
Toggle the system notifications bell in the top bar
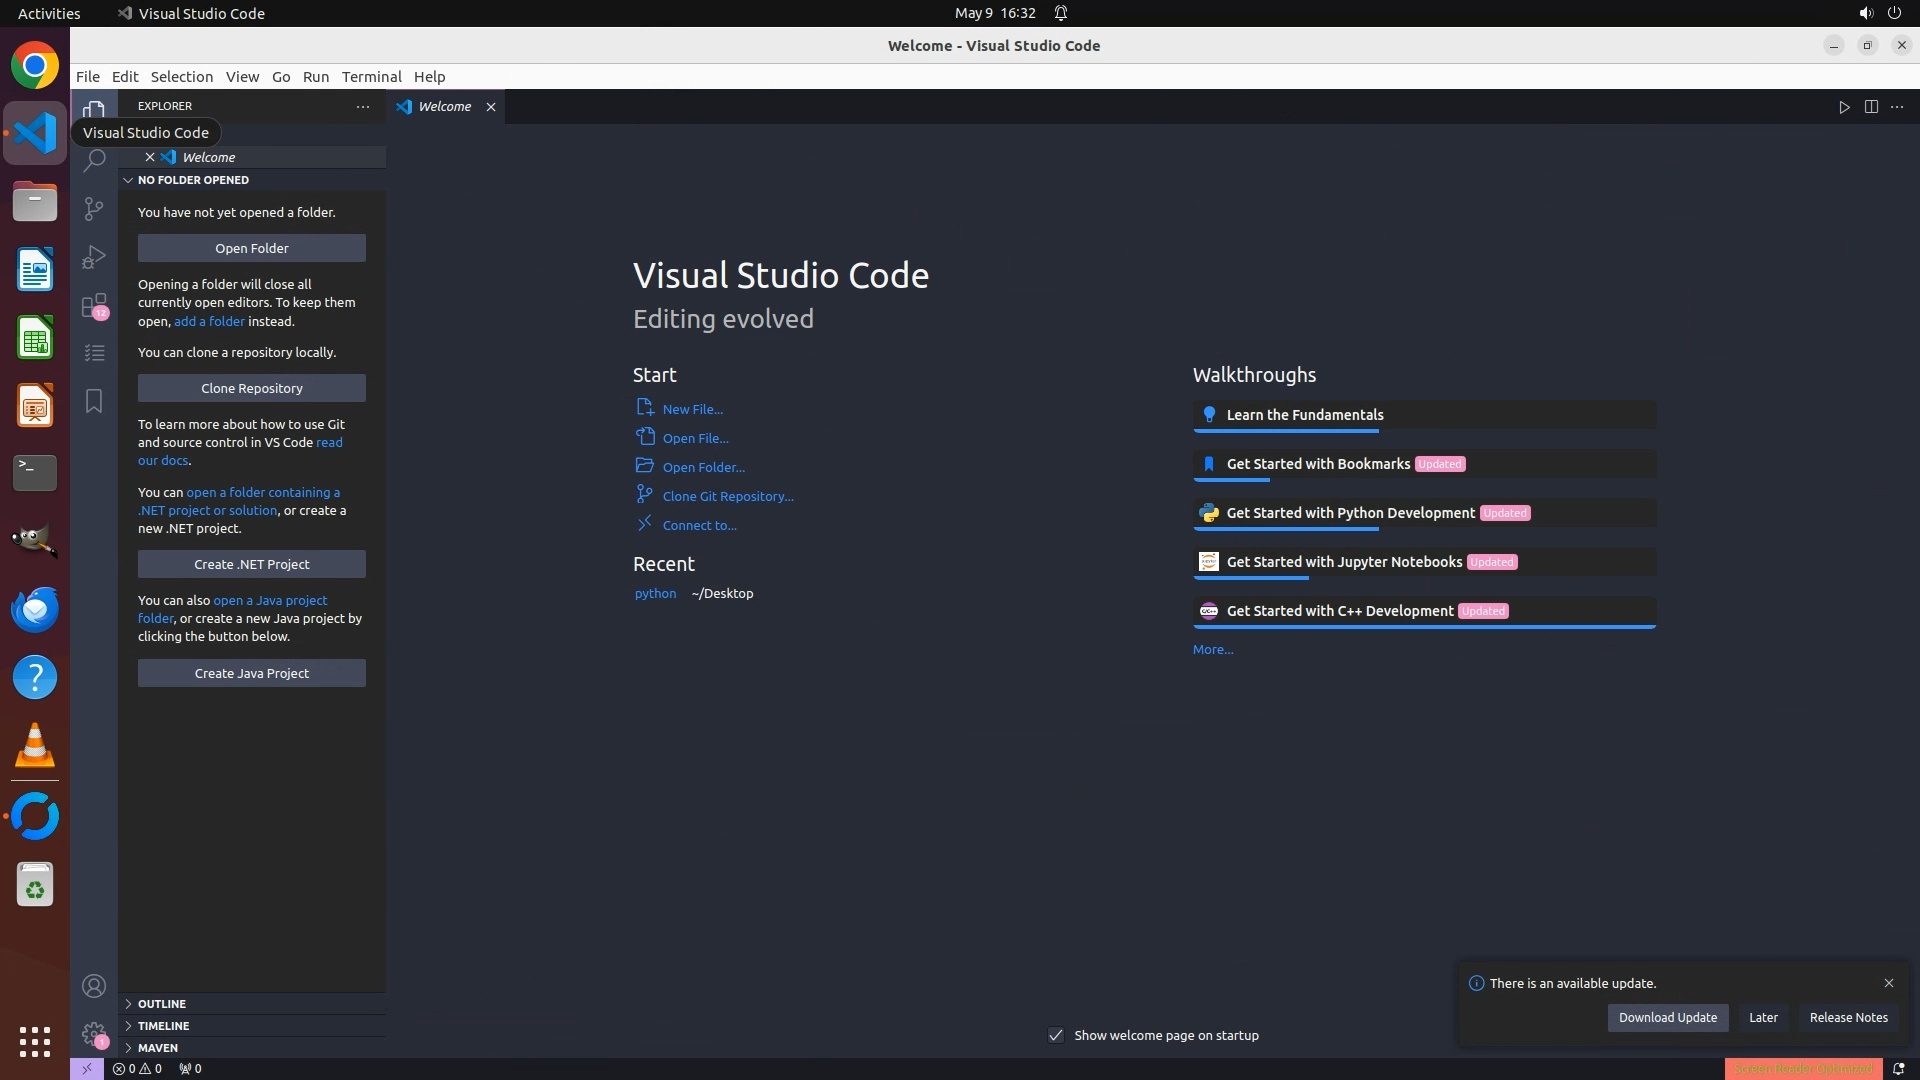pos(1061,13)
